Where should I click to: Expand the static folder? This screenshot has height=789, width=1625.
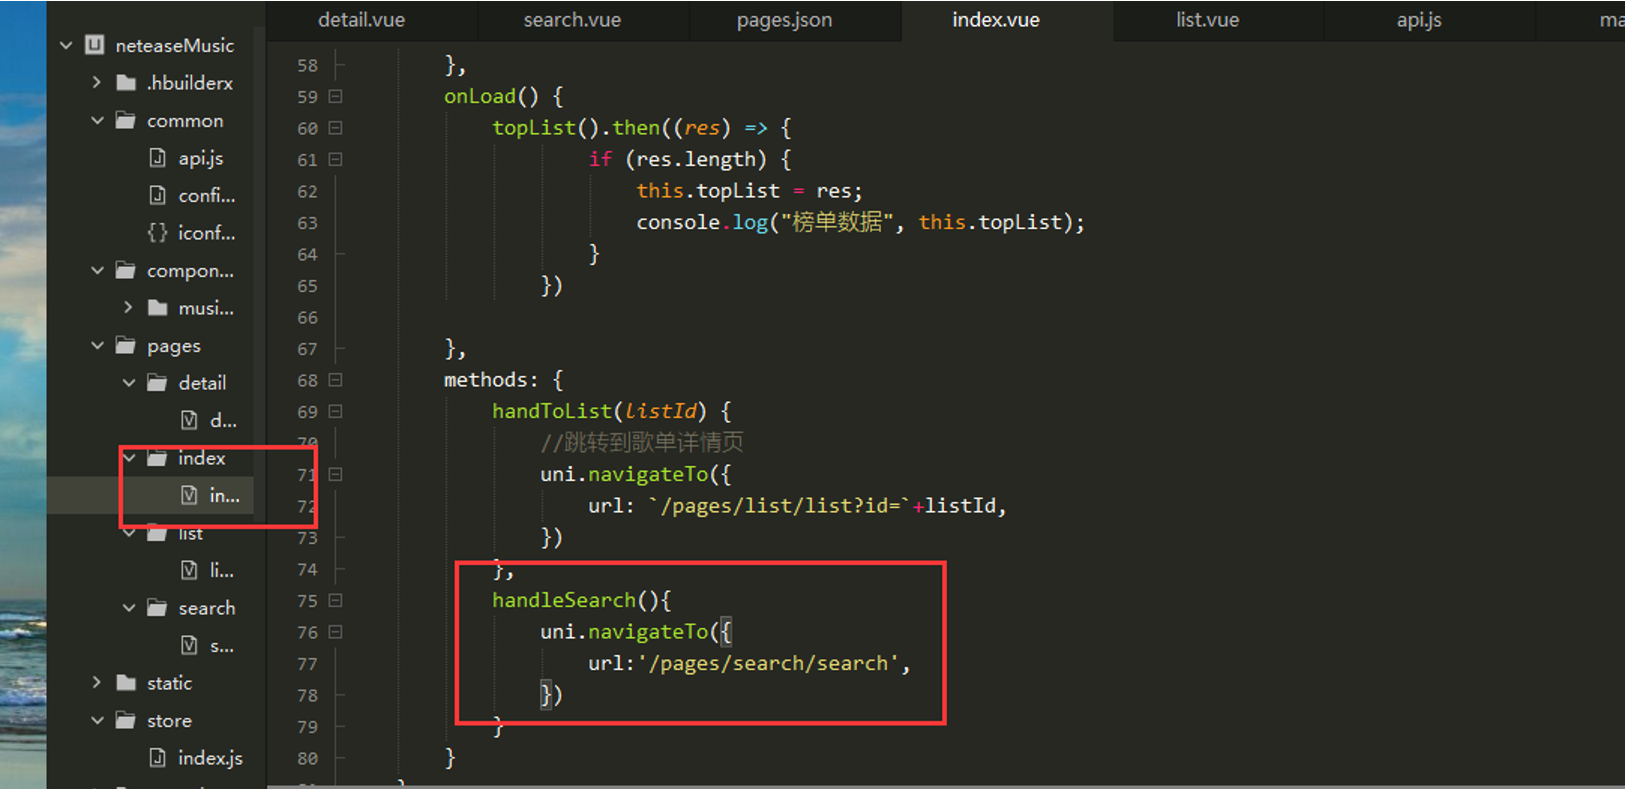coord(97,682)
